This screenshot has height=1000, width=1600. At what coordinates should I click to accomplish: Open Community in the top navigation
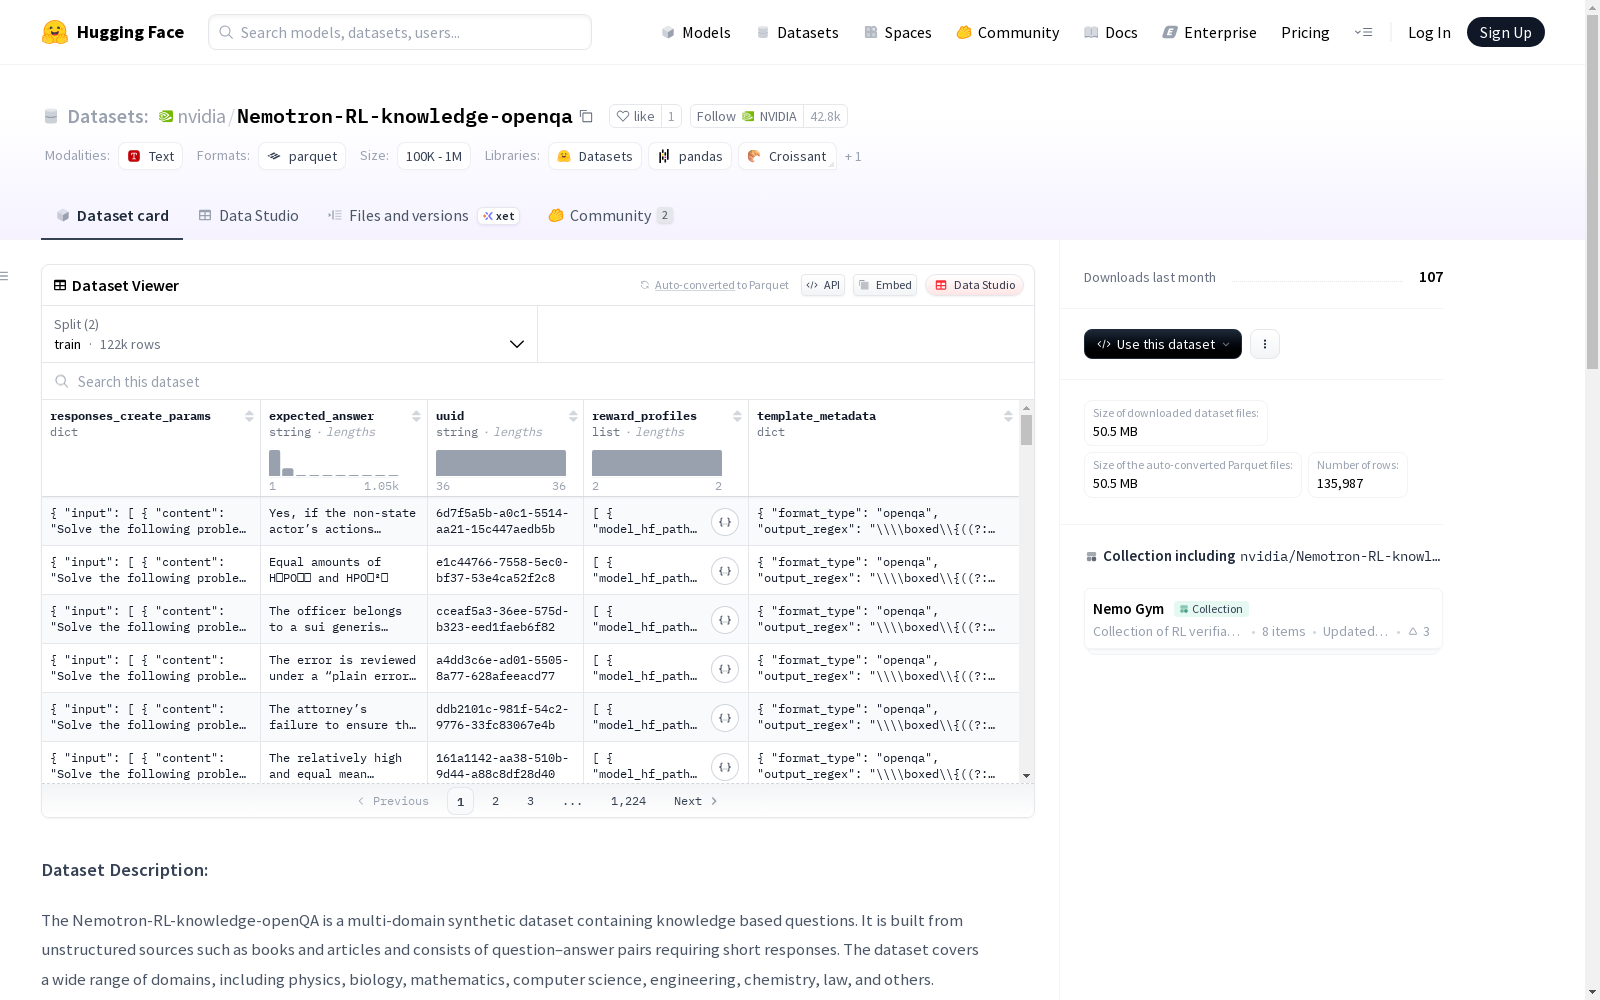coord(1008,32)
